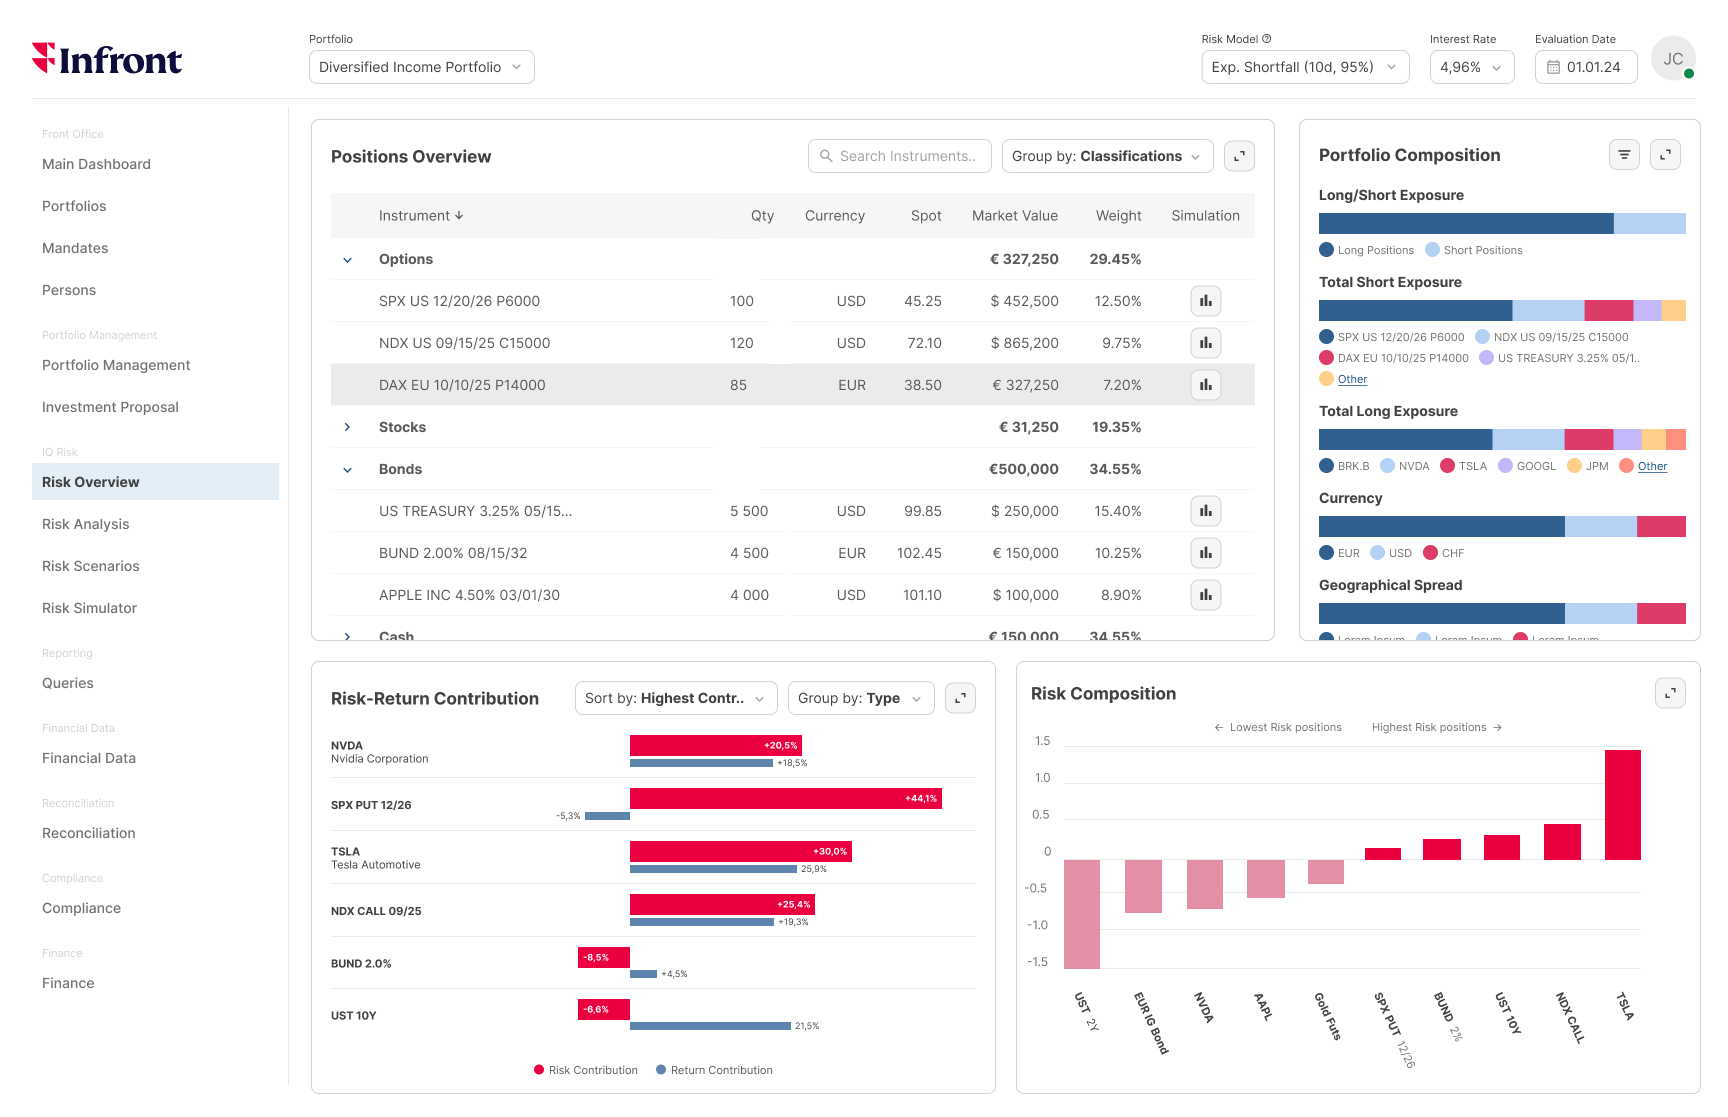Expand the Positions Overview panel to fullscreen
This screenshot has height=1117, width=1728.
point(1239,156)
